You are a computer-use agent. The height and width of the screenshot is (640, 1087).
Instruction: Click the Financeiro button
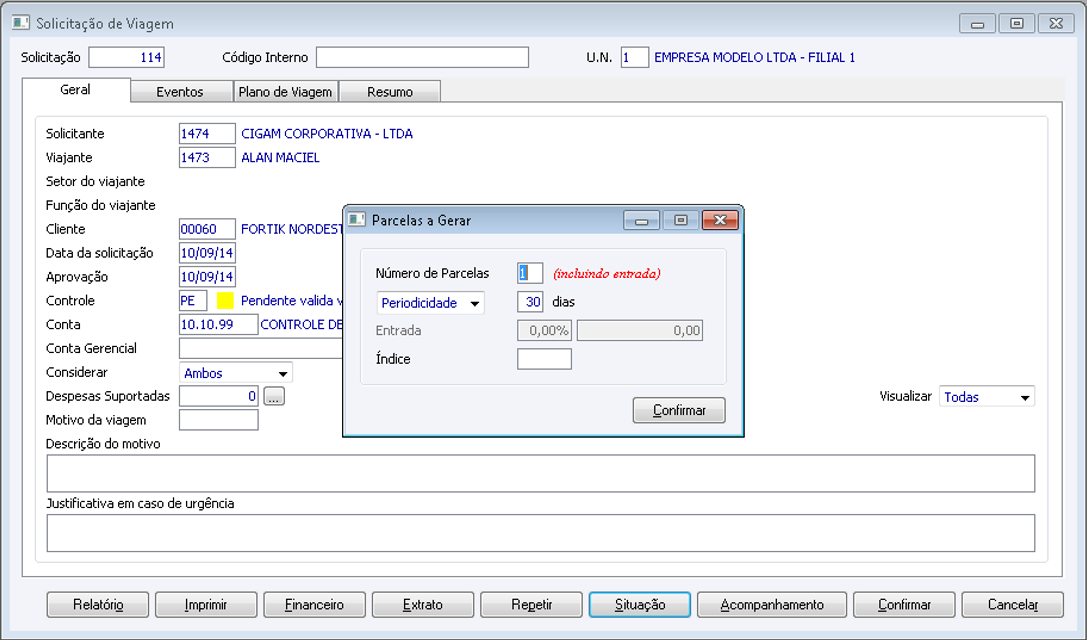pyautogui.click(x=314, y=605)
